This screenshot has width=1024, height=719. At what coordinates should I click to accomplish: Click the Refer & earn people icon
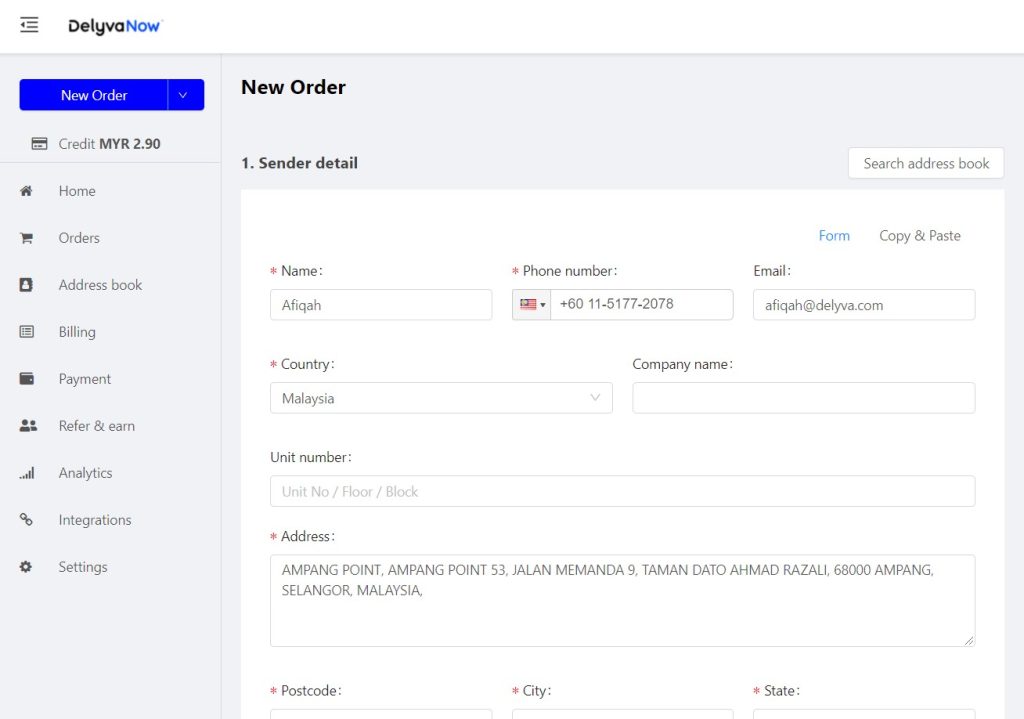click(x=27, y=426)
